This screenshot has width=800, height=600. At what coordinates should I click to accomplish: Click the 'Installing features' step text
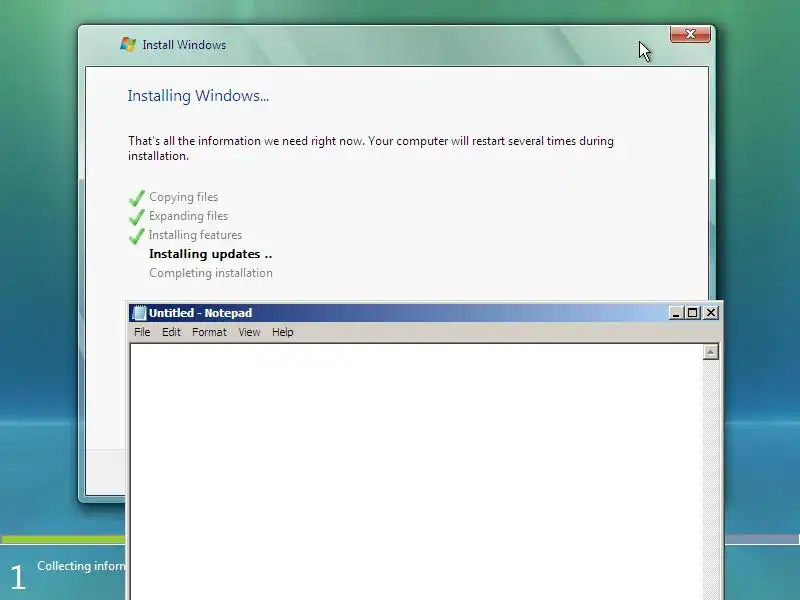coord(195,235)
